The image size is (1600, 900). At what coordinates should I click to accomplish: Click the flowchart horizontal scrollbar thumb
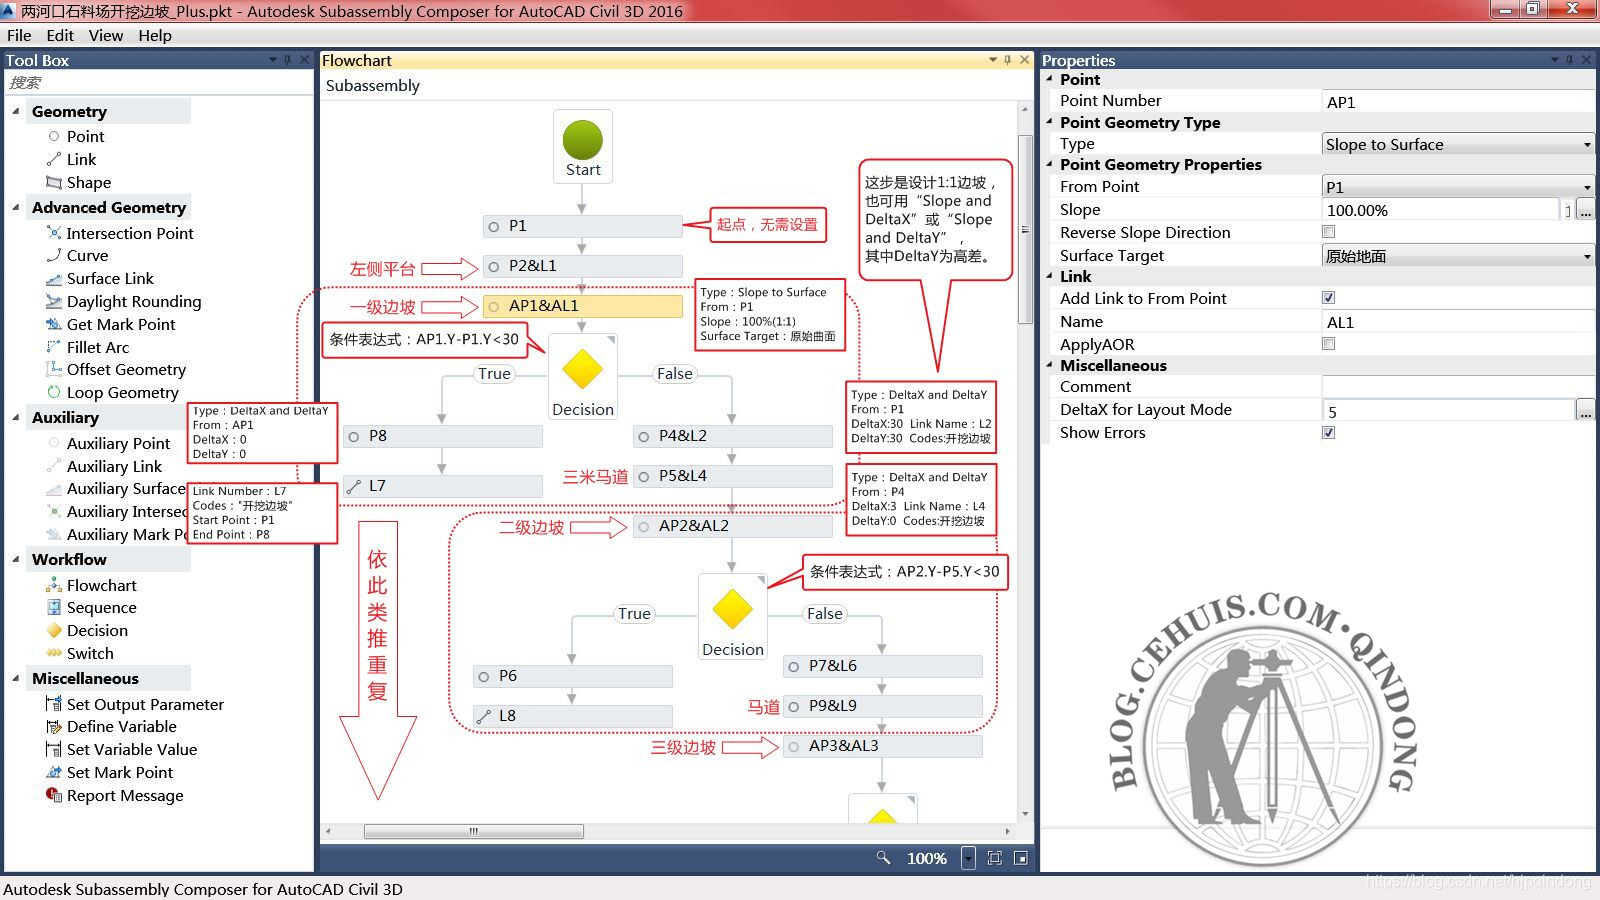coord(473,831)
